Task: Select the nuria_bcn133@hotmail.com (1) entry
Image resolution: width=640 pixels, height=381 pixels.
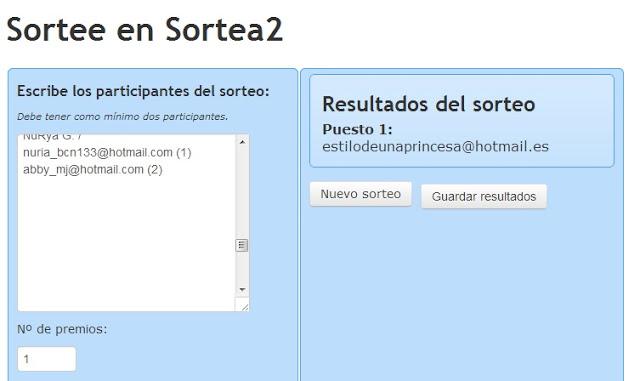Action: pyautogui.click(x=107, y=153)
